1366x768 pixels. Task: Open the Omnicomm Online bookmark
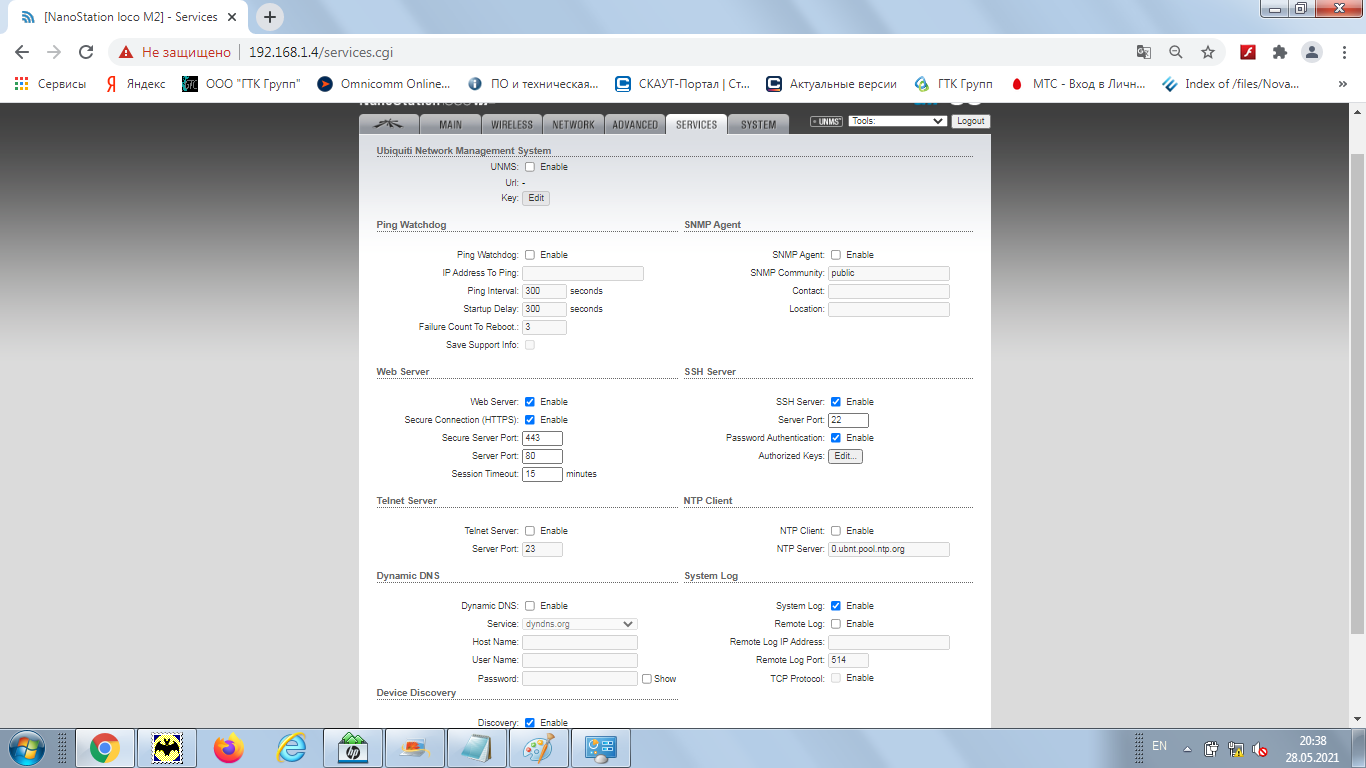(384, 84)
